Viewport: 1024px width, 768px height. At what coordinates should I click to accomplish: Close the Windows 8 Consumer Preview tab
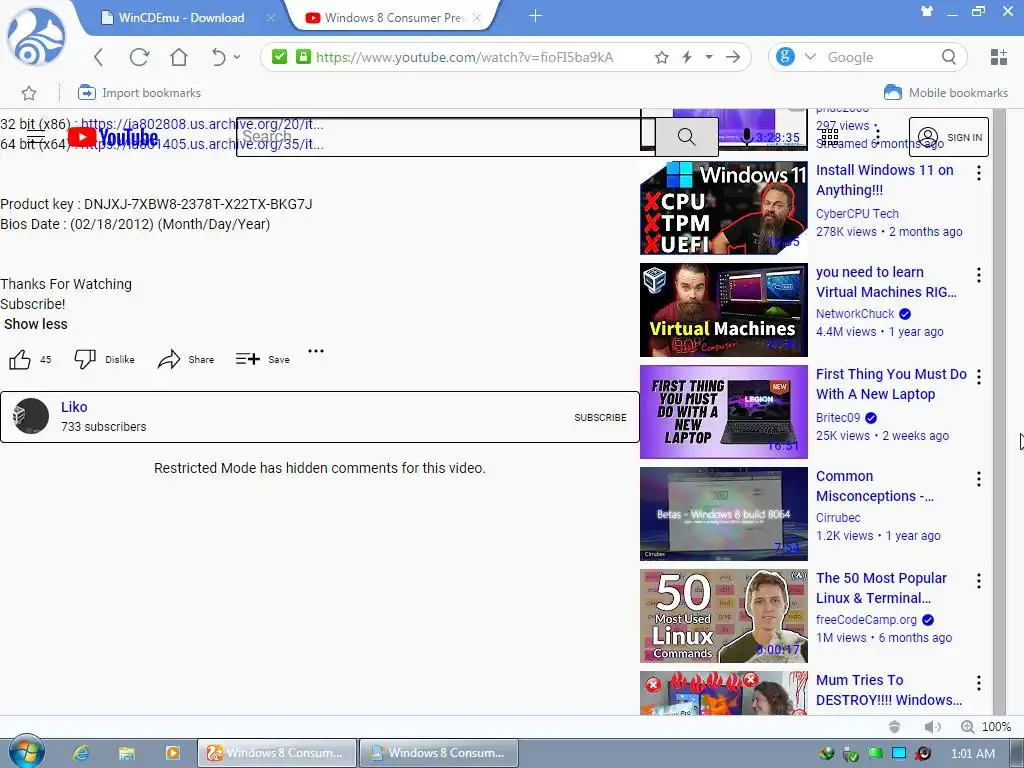click(x=477, y=18)
